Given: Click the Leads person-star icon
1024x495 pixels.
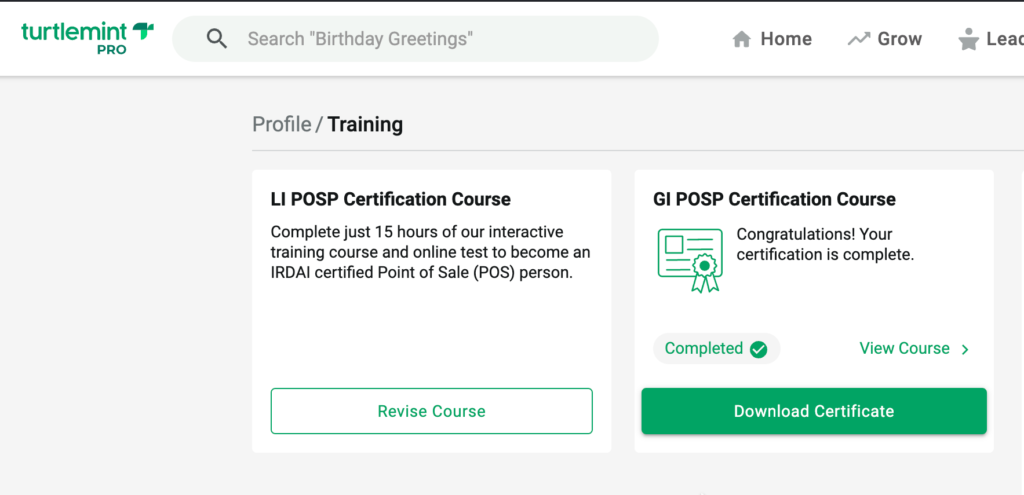Looking at the screenshot, I should [968, 39].
